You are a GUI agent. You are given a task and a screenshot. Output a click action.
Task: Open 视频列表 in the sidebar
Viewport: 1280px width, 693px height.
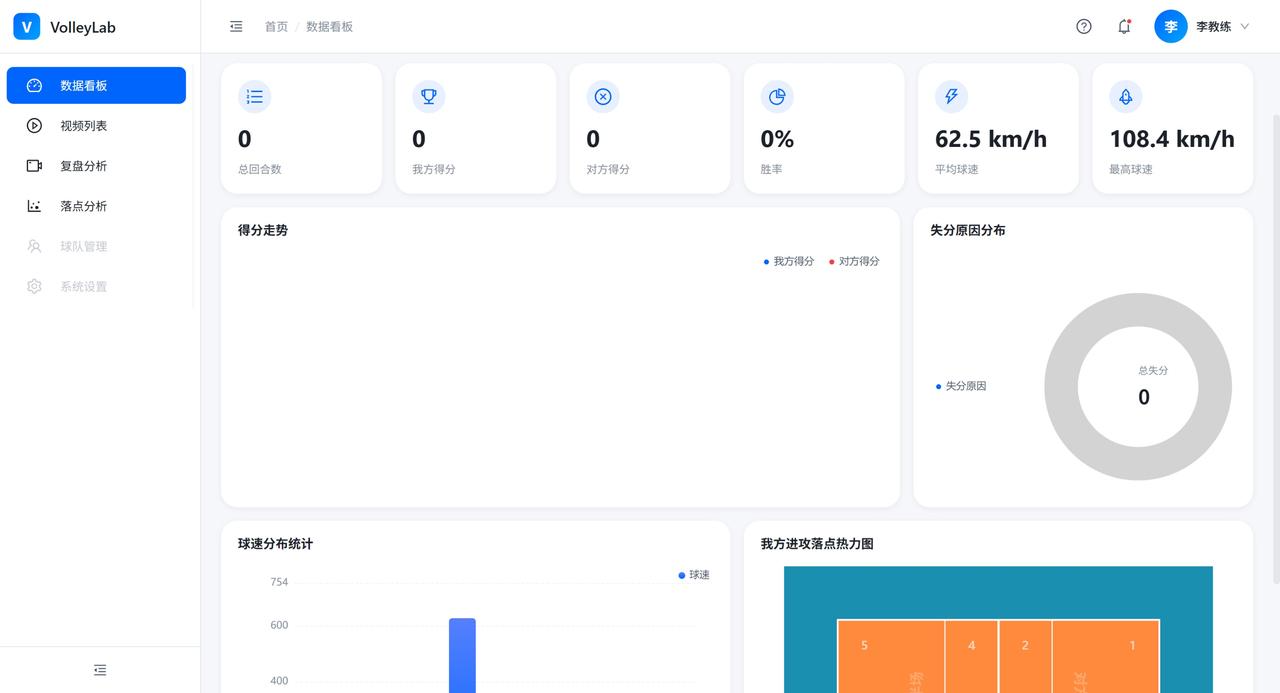point(96,126)
